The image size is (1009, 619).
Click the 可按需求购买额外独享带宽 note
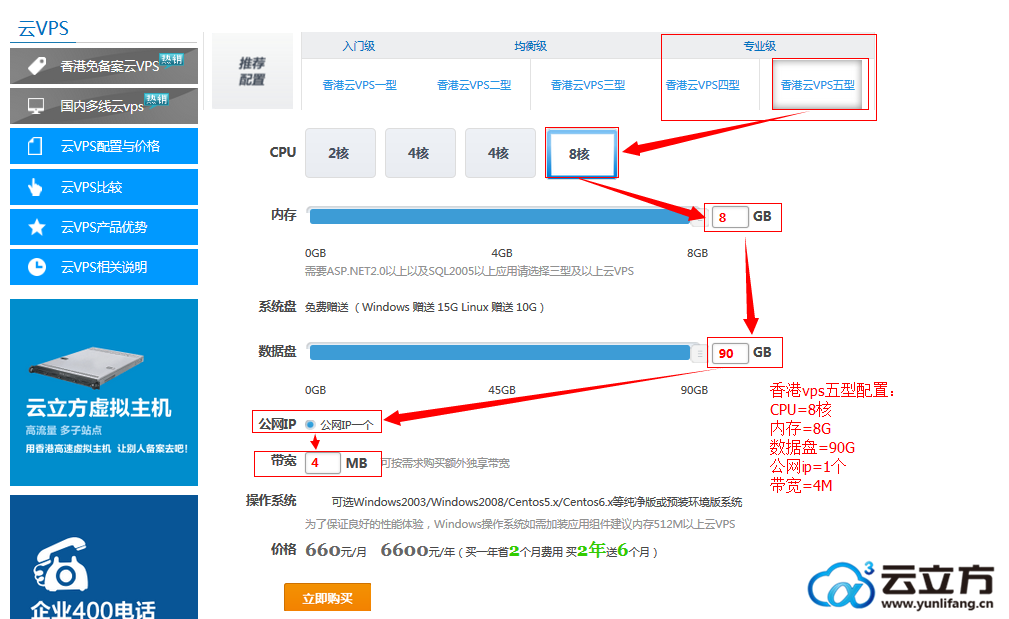pos(445,463)
